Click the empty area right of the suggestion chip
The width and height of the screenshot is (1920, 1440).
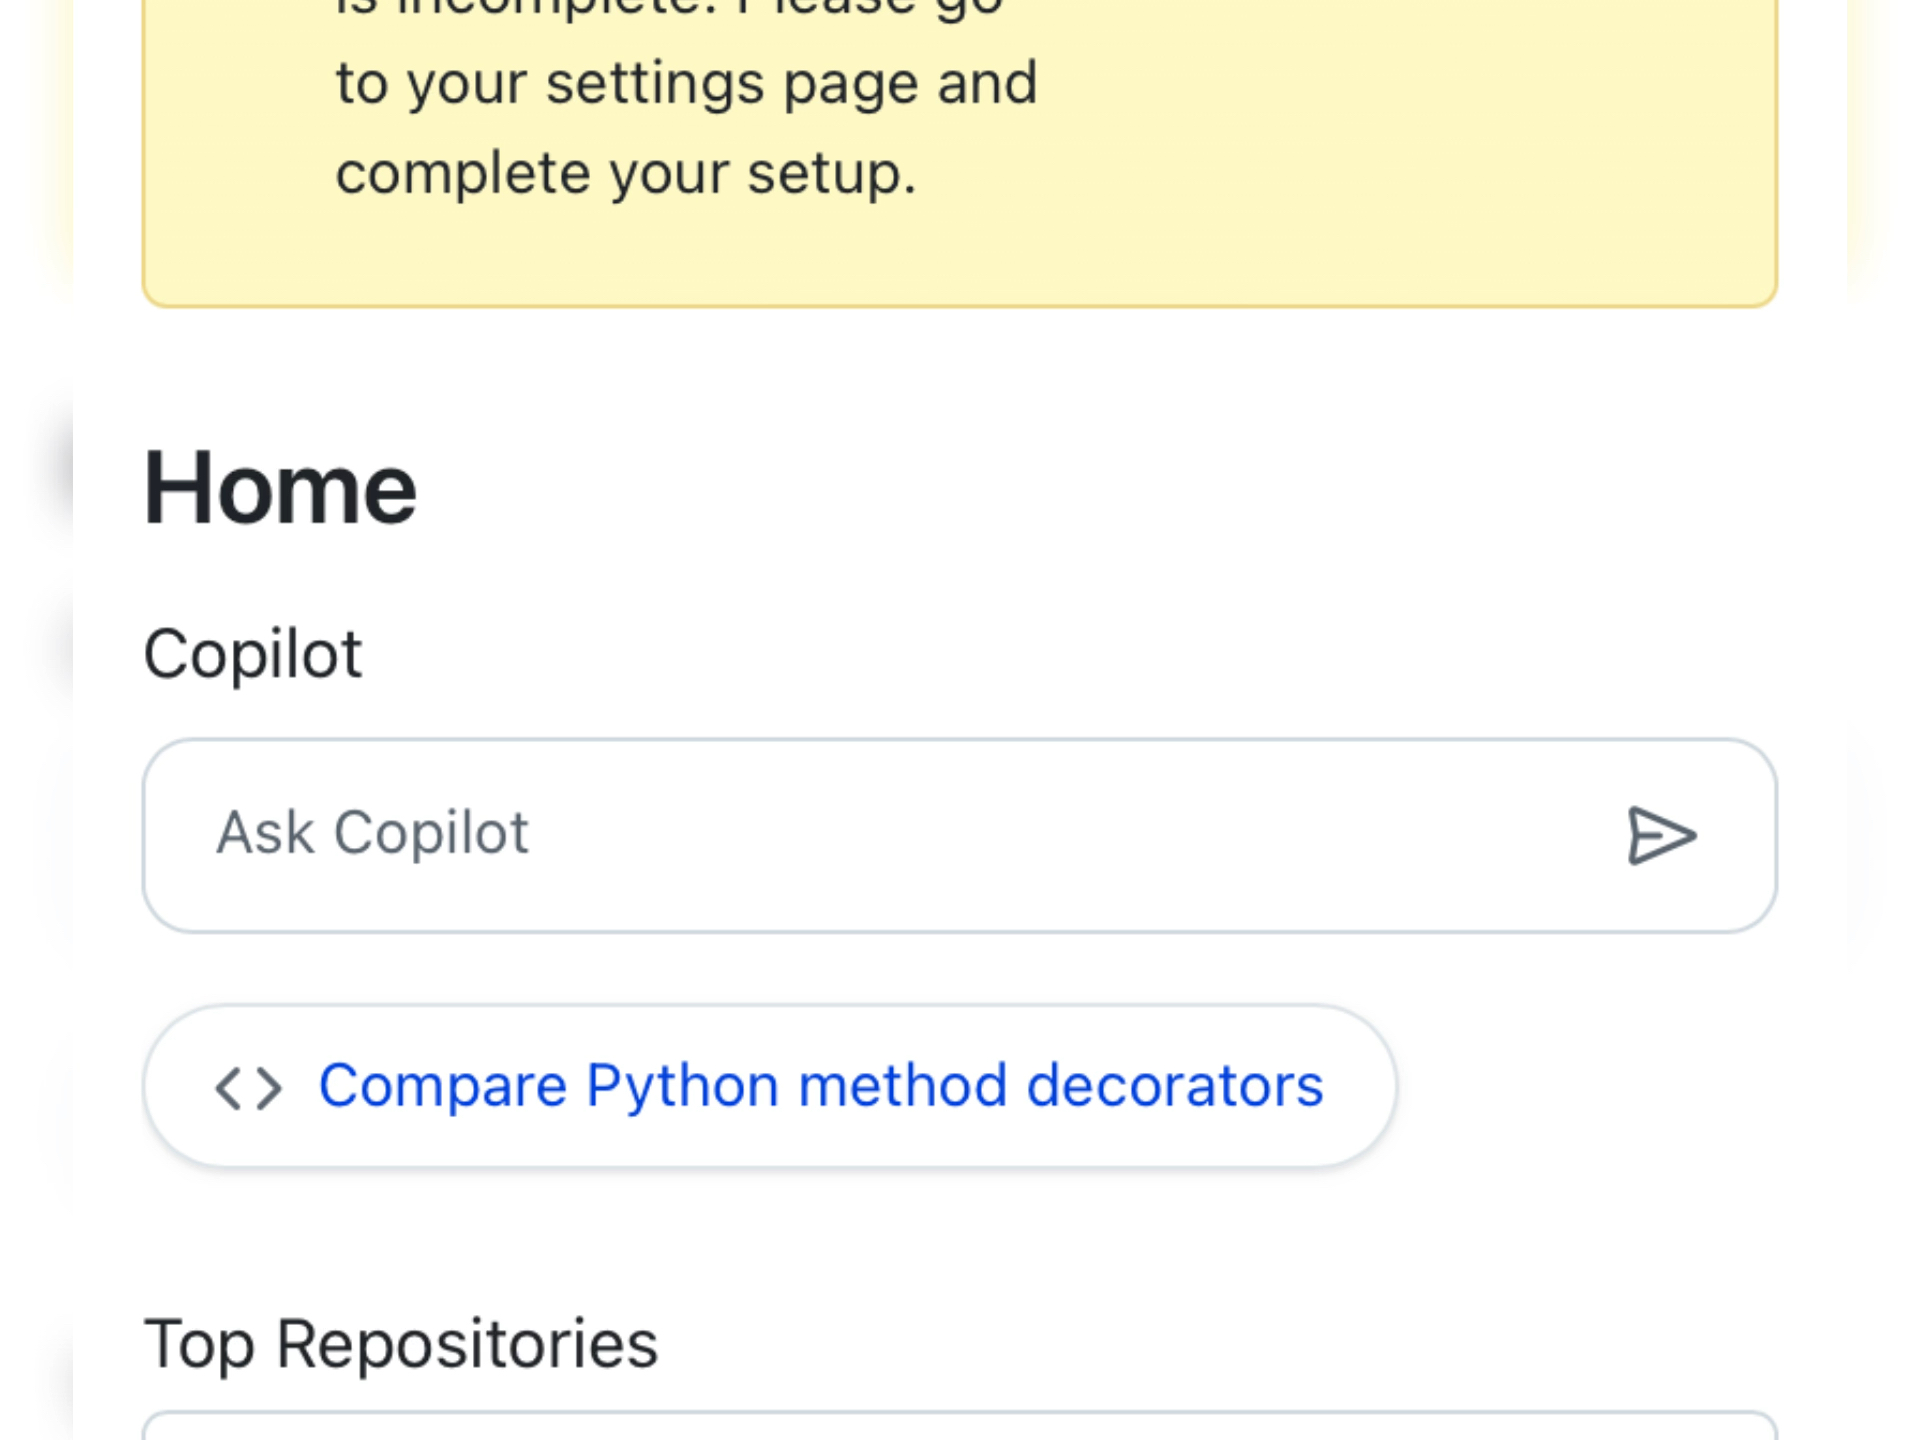point(1586,1086)
